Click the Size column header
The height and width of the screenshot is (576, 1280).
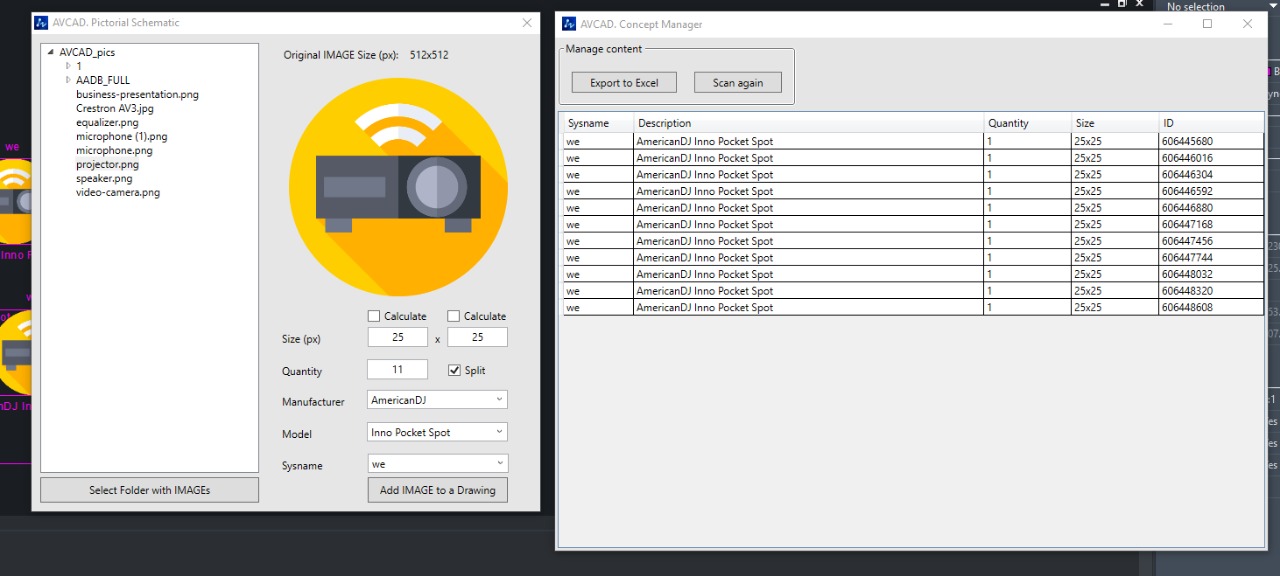pyautogui.click(x=1116, y=123)
